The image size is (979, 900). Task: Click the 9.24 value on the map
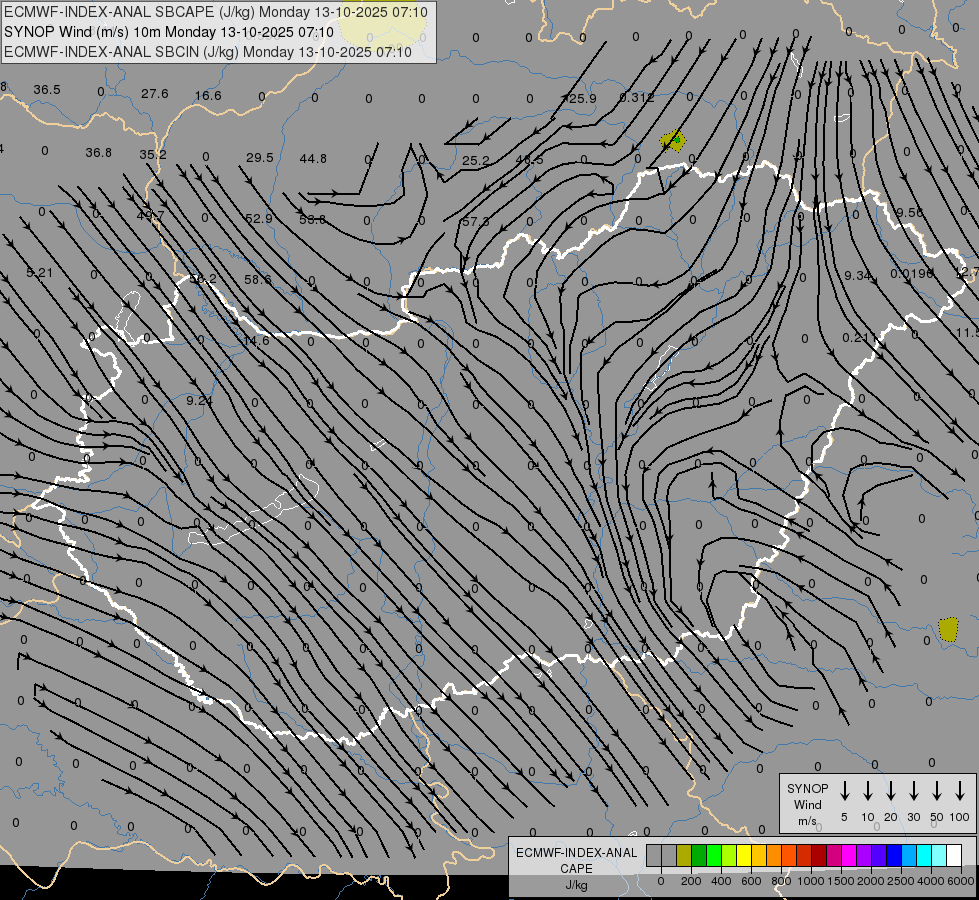[x=199, y=401]
